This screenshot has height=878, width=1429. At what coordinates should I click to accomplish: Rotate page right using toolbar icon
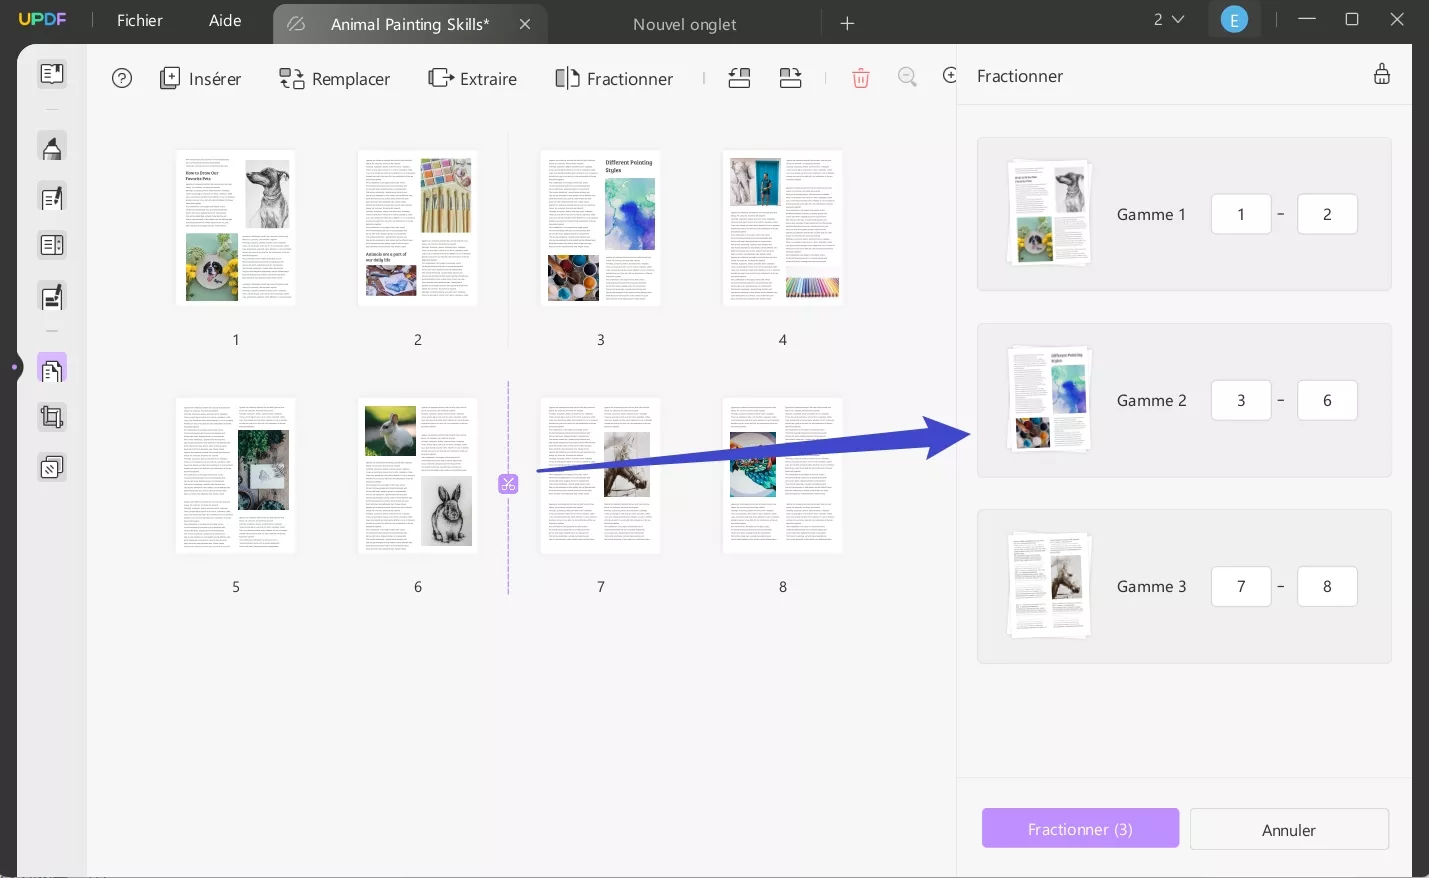coord(790,78)
